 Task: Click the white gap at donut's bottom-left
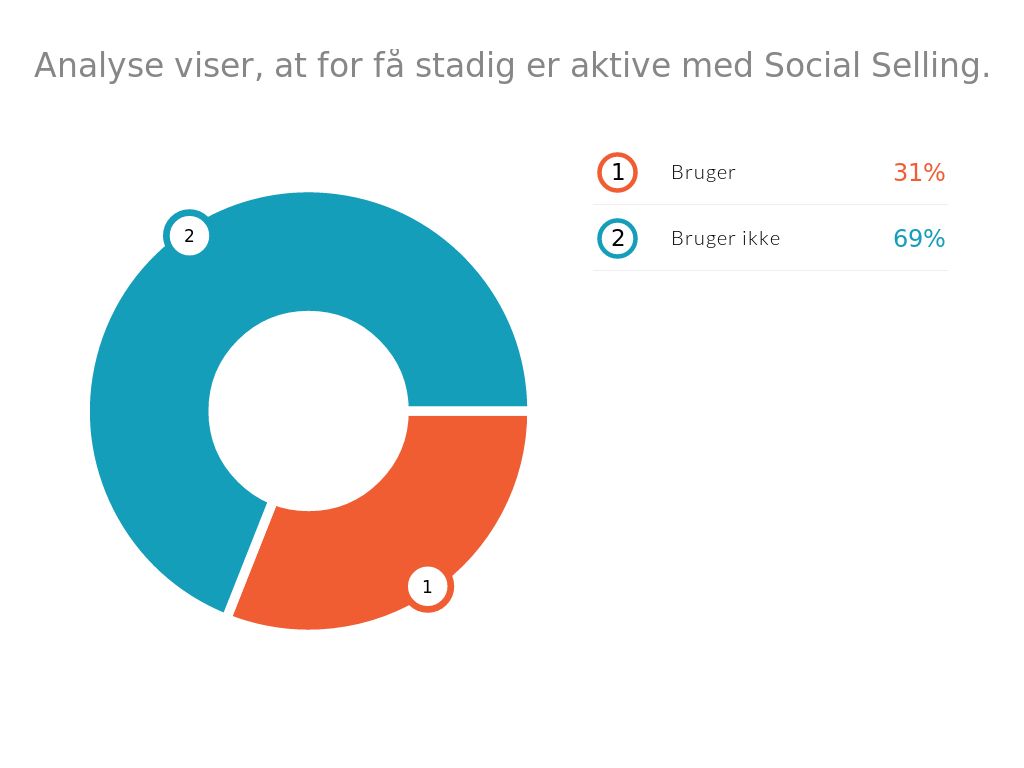pyautogui.click(x=248, y=558)
